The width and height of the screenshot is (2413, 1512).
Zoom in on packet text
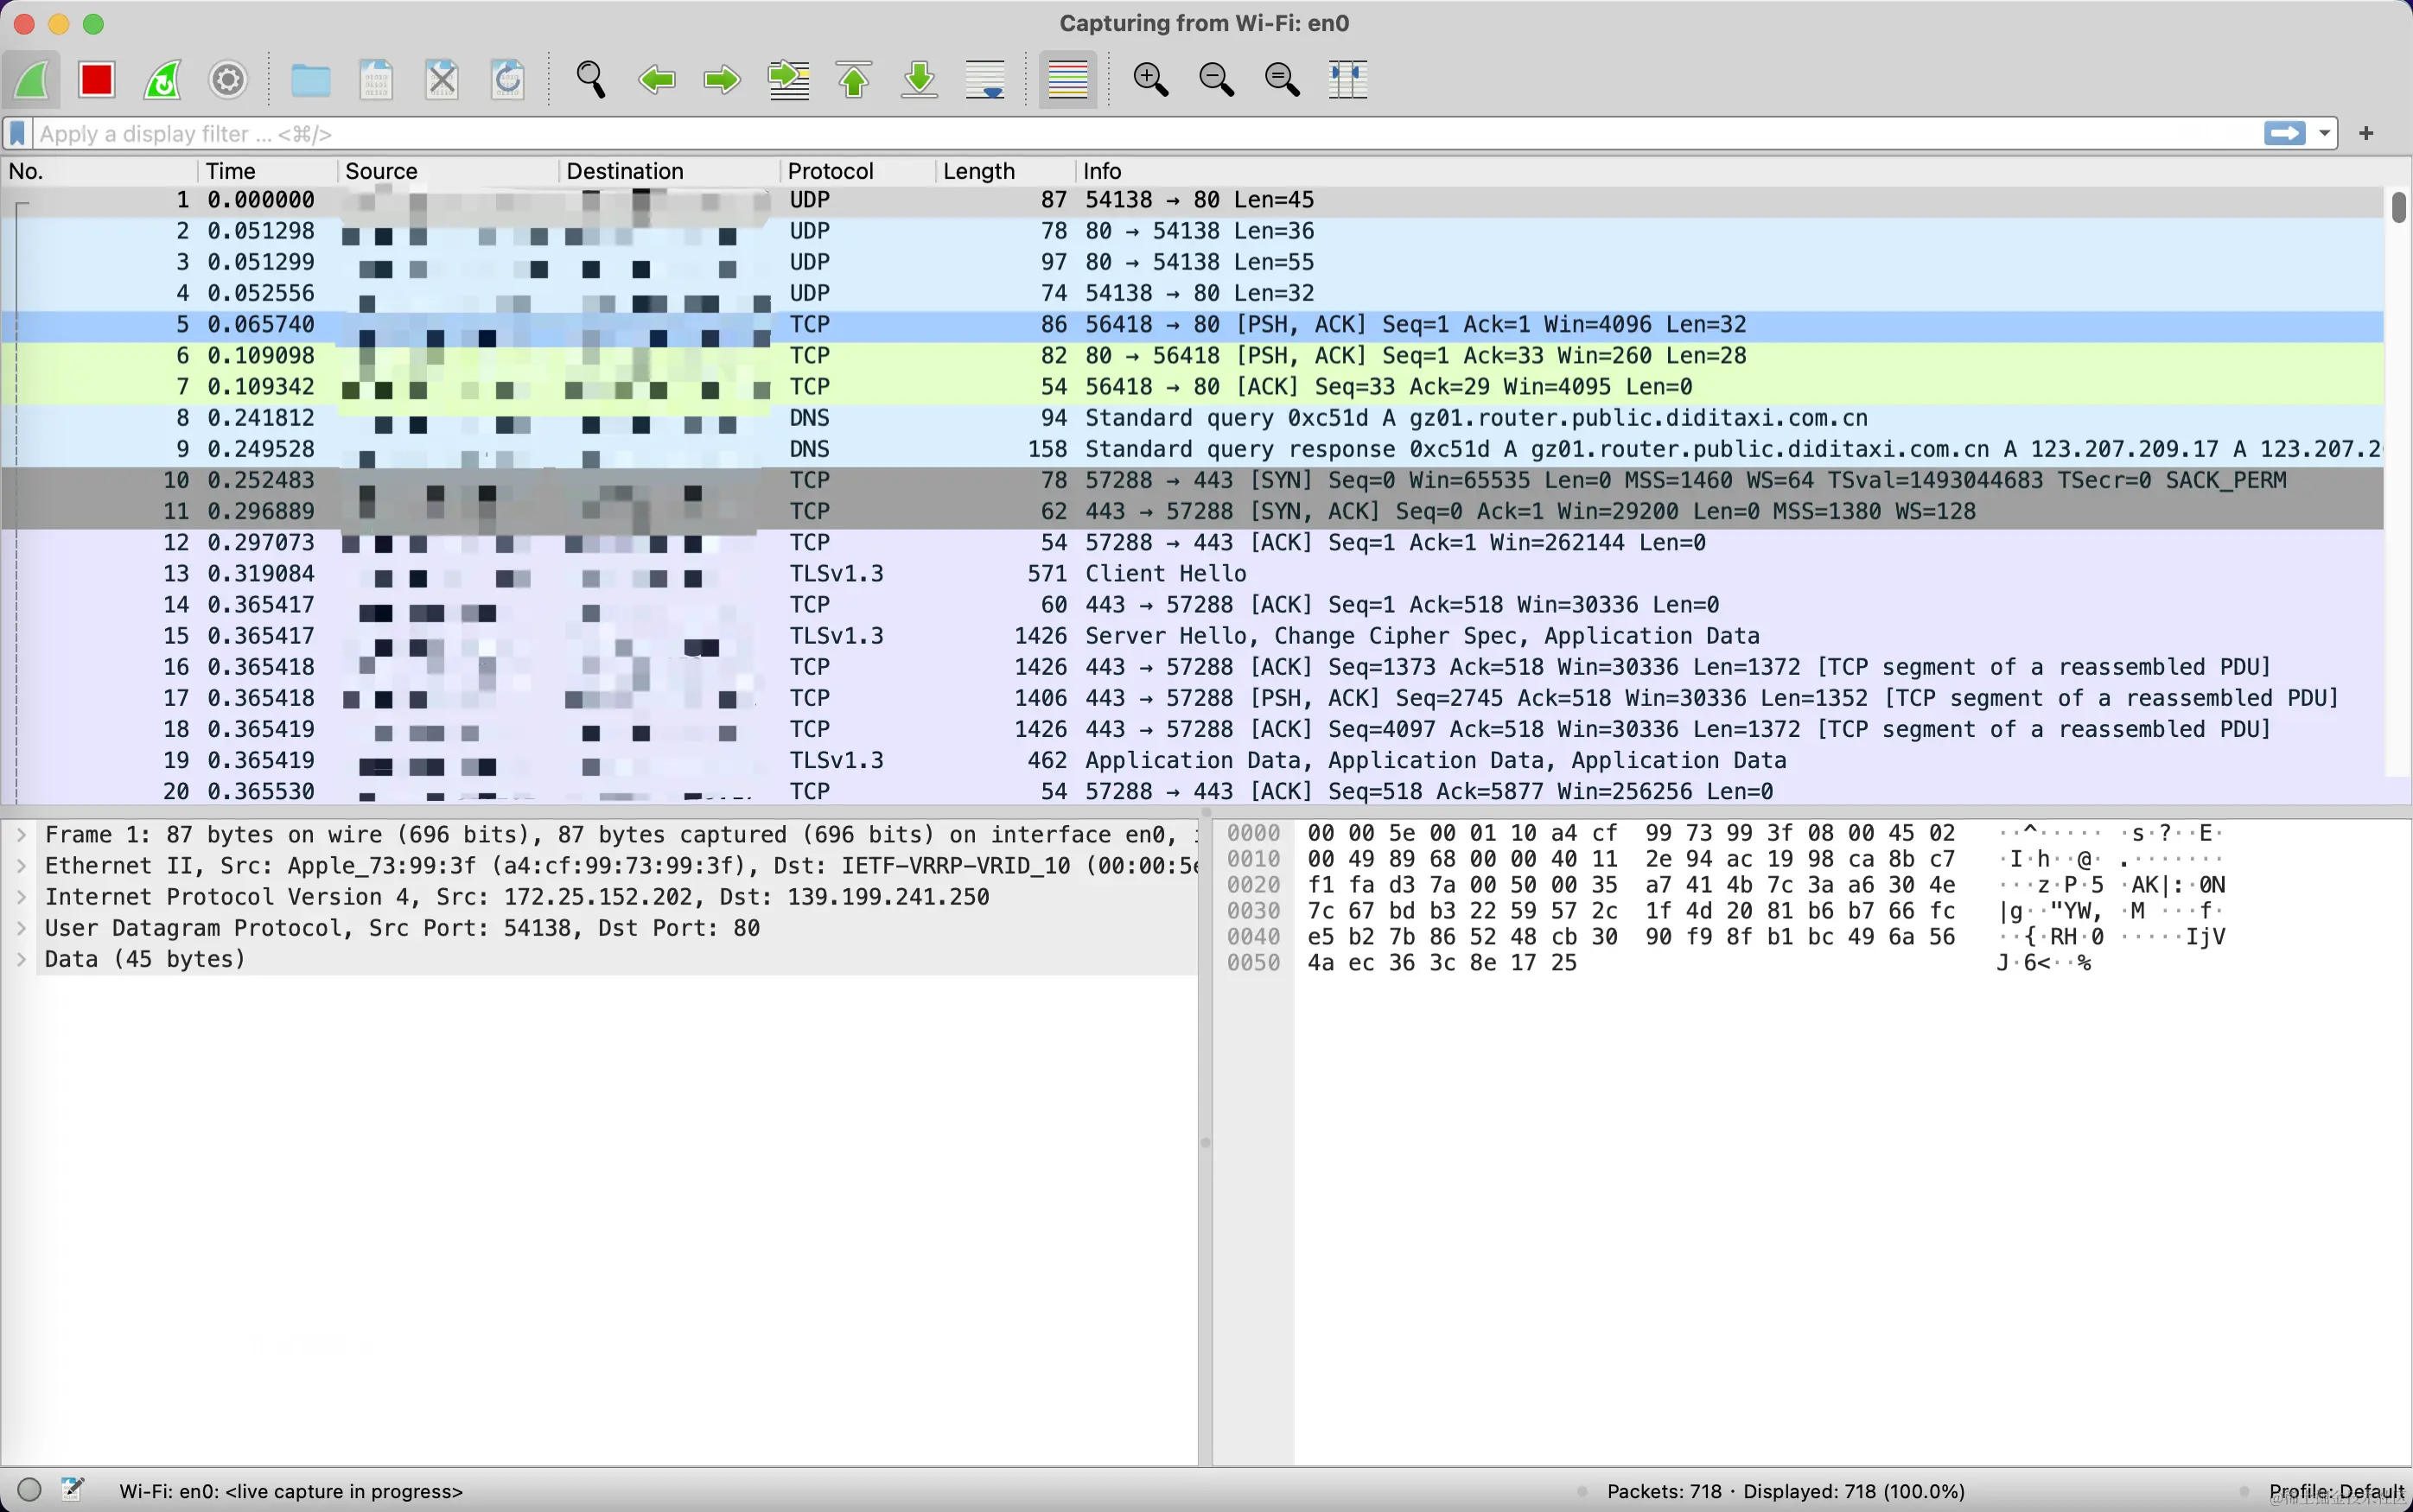click(x=1150, y=80)
